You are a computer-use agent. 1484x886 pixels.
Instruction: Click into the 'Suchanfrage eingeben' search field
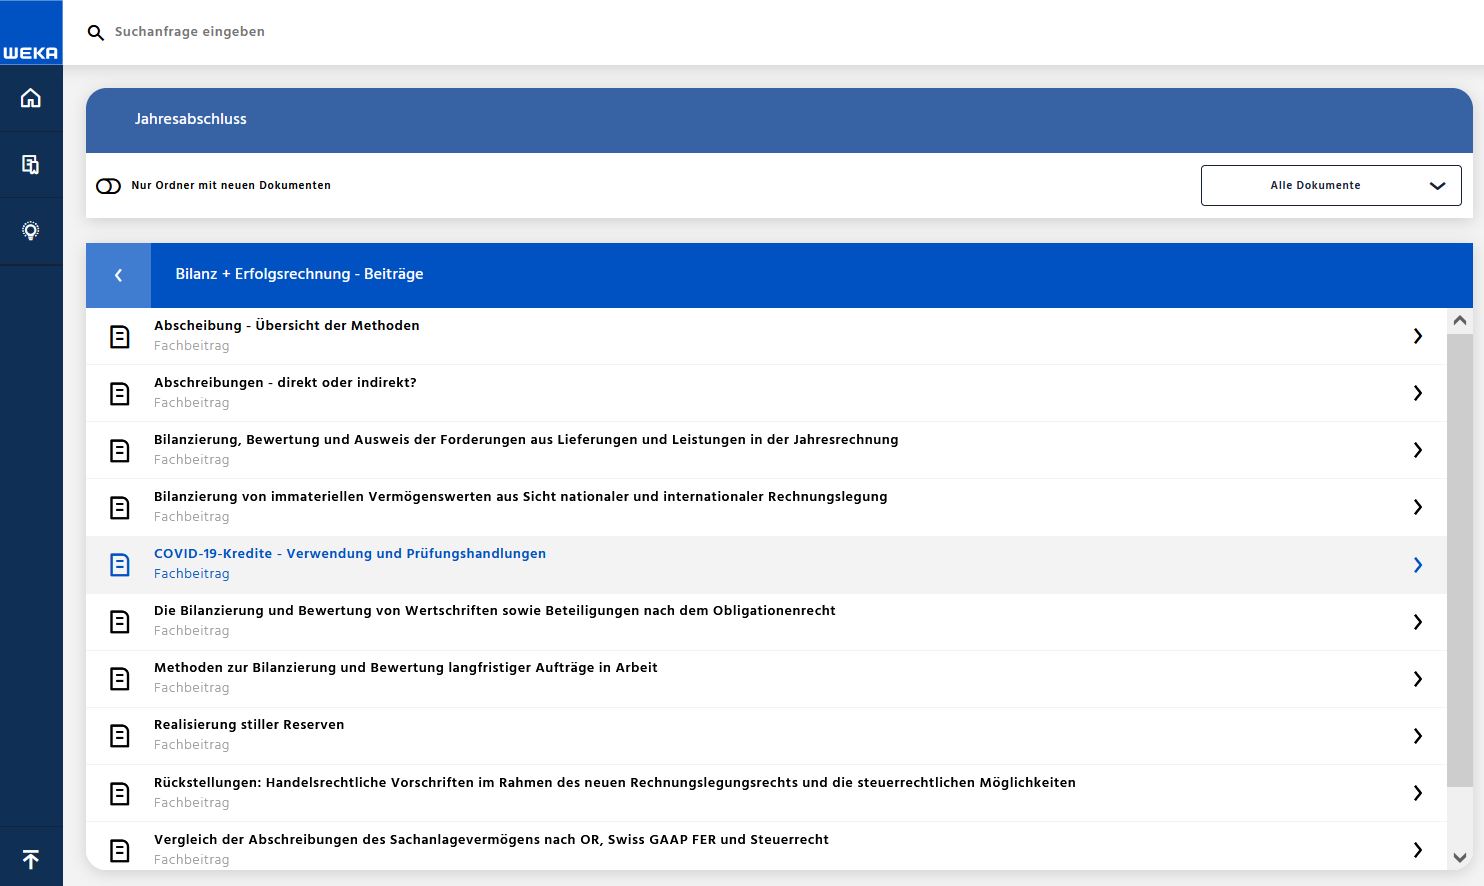tap(400, 32)
